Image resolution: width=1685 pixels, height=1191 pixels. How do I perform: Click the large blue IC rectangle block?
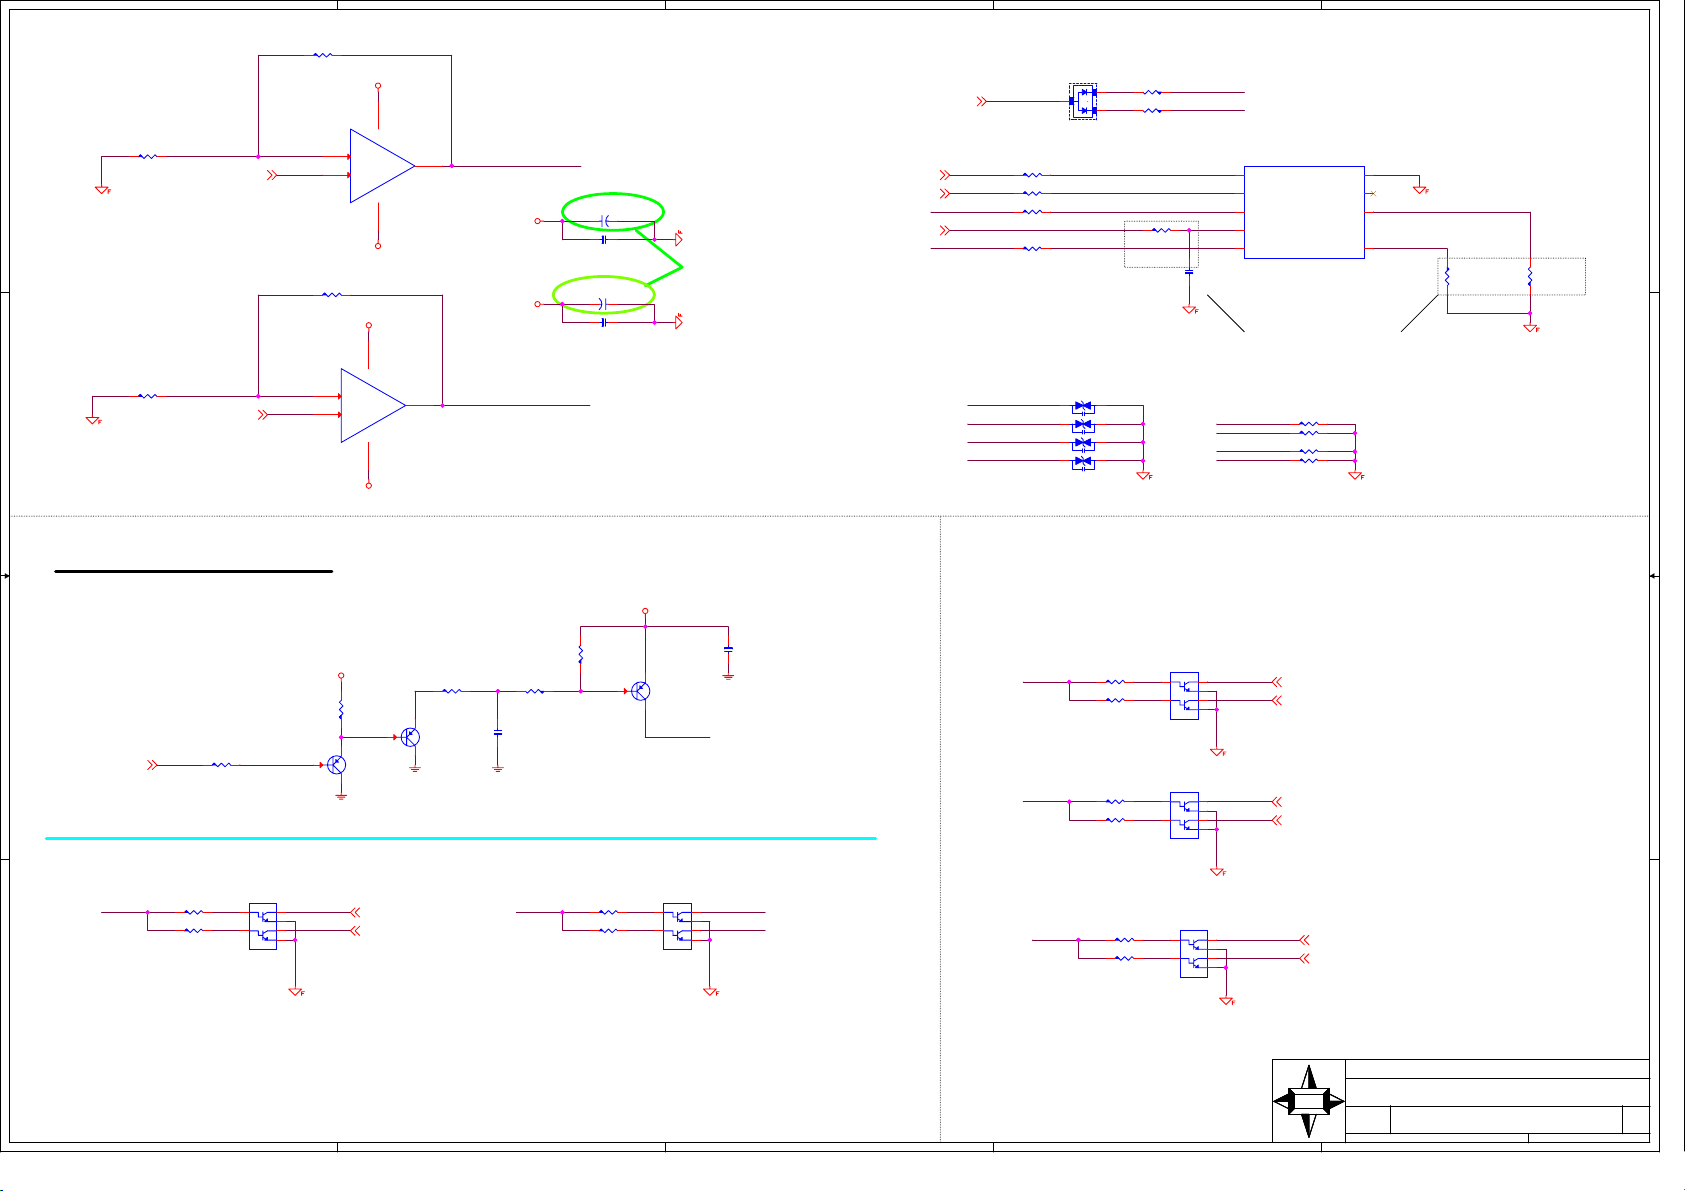1304,212
